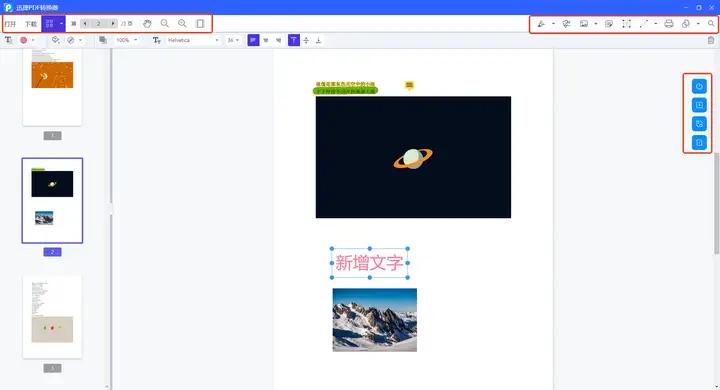Image resolution: width=720 pixels, height=390 pixels.
Task: Open the insert image dropdown arrow
Action: [596, 24]
